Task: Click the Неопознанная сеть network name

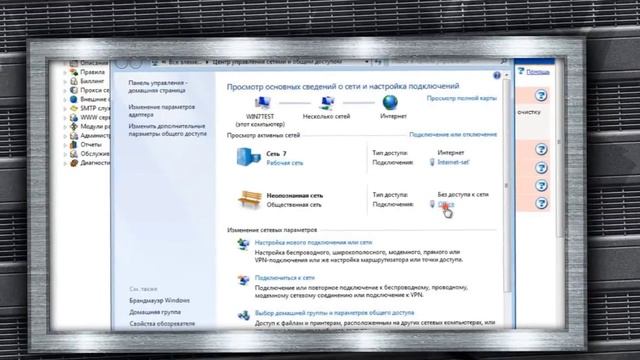Action: [x=295, y=196]
